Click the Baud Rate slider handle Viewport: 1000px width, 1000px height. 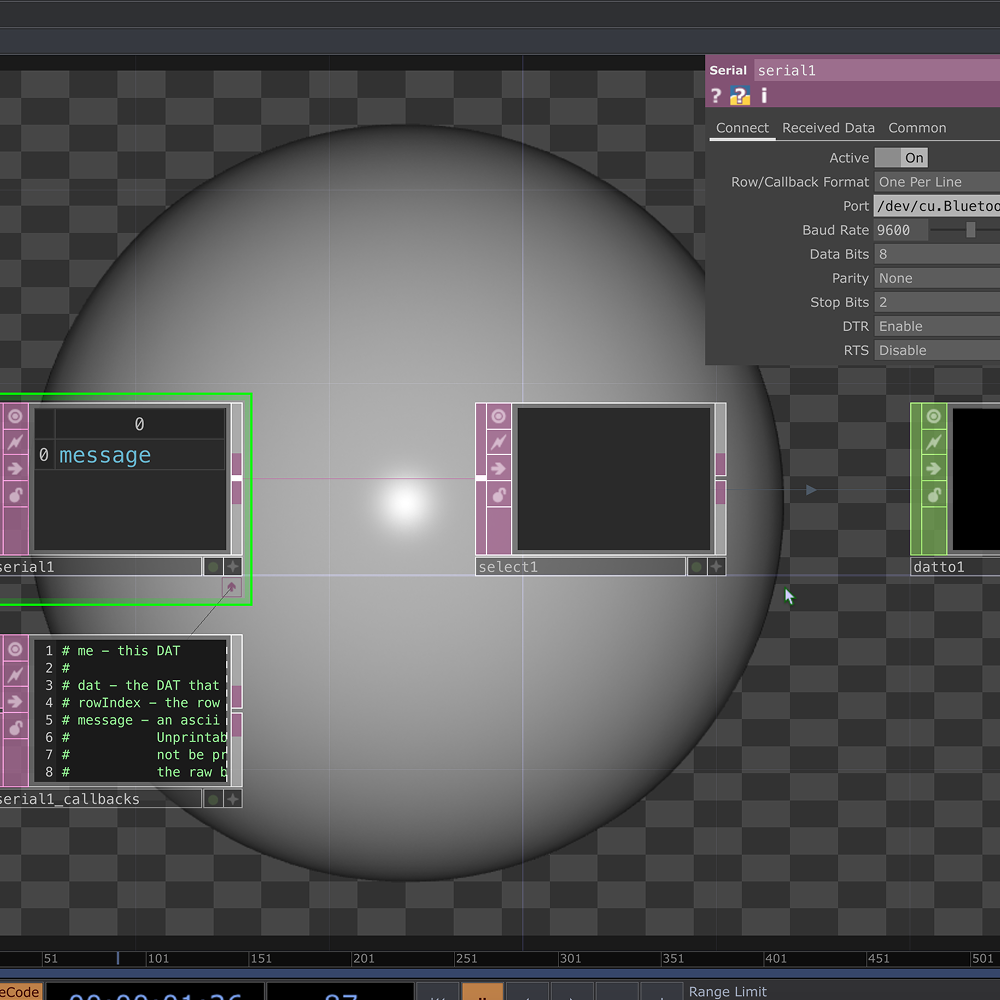[969, 230]
